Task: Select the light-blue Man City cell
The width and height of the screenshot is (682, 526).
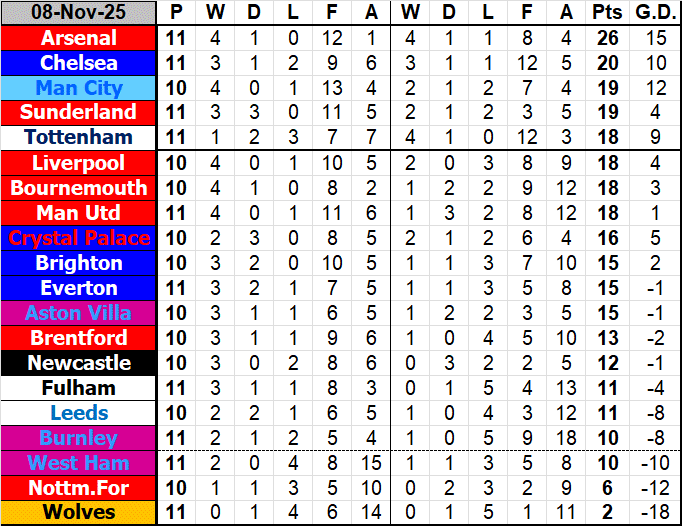Action: 79,88
